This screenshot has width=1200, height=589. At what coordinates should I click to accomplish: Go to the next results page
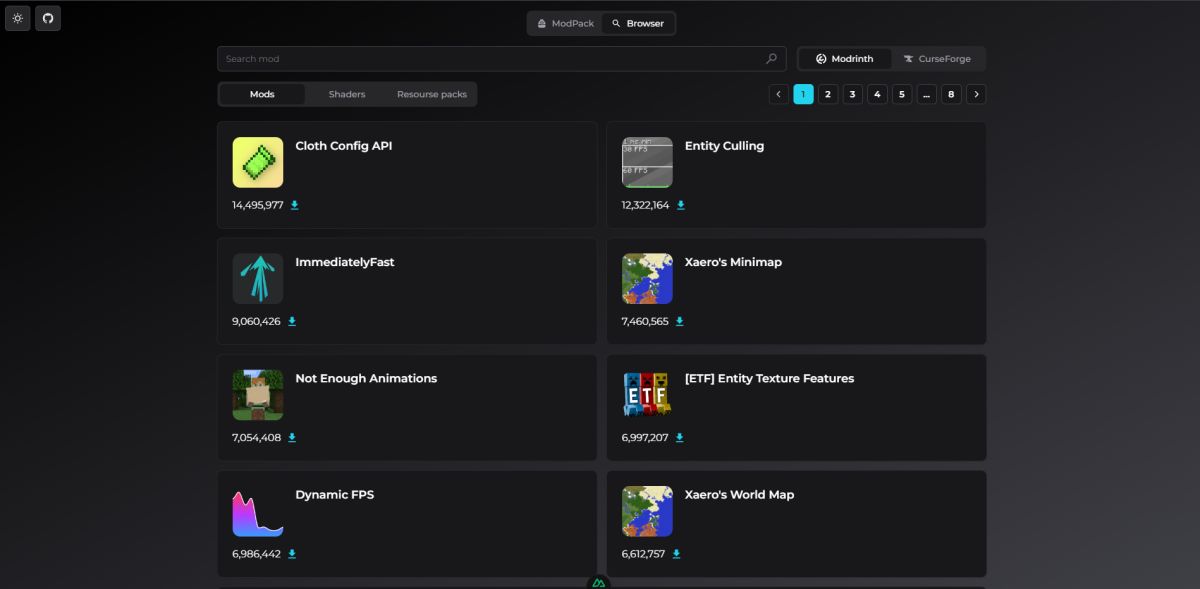coord(977,94)
